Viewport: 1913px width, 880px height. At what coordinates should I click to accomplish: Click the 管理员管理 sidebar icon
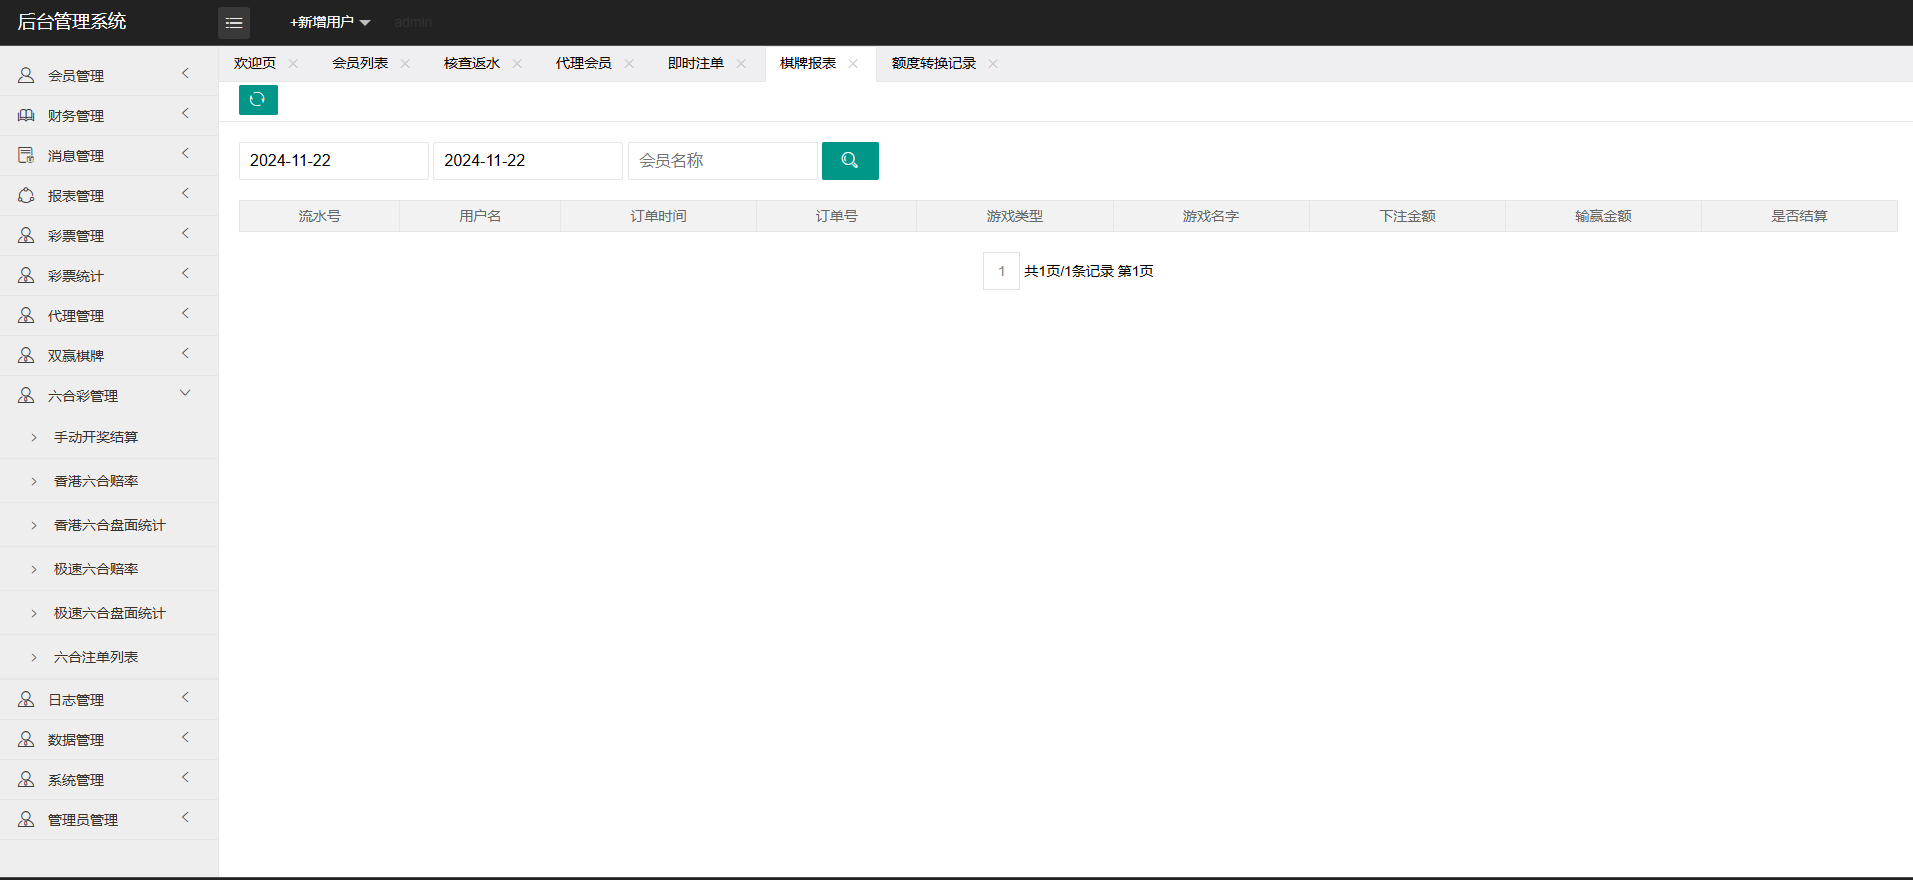(26, 819)
